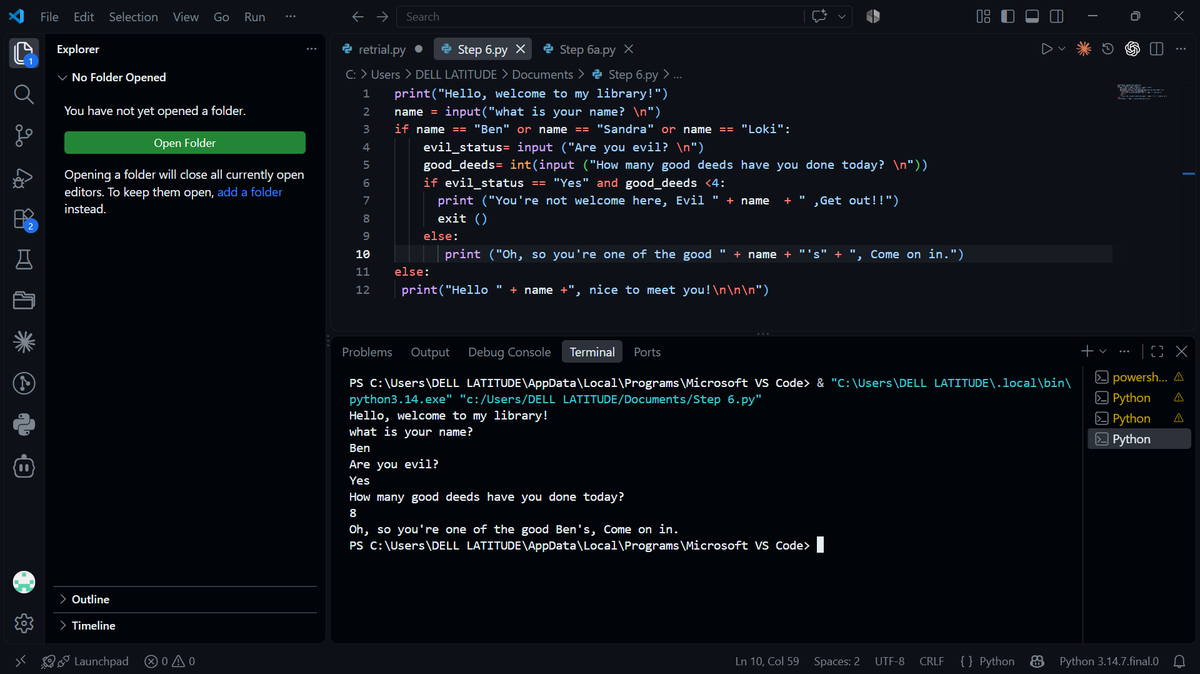Open the View menu

click(185, 17)
